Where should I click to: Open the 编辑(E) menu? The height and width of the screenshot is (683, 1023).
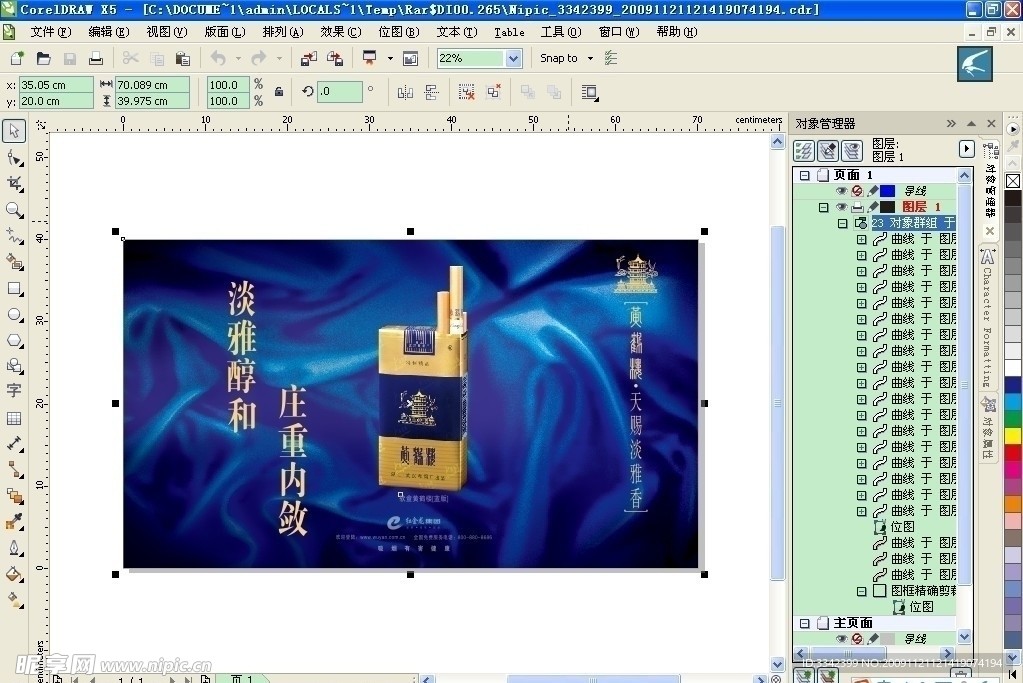(108, 32)
